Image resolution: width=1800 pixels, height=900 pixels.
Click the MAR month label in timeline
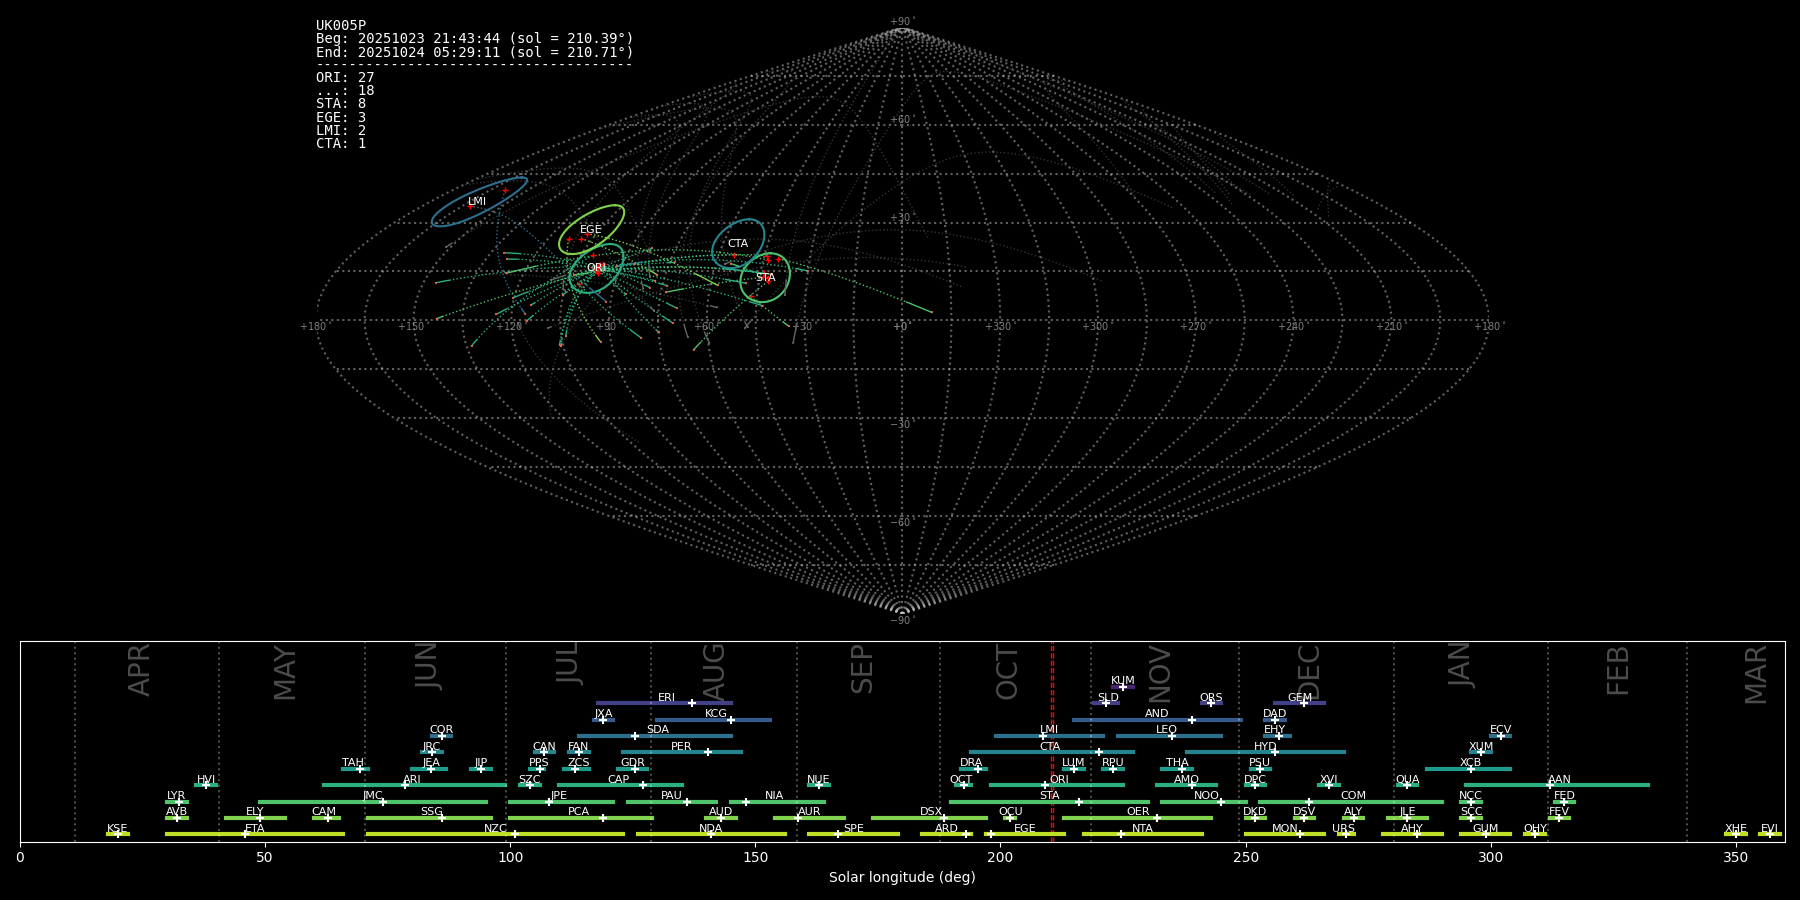(1756, 675)
